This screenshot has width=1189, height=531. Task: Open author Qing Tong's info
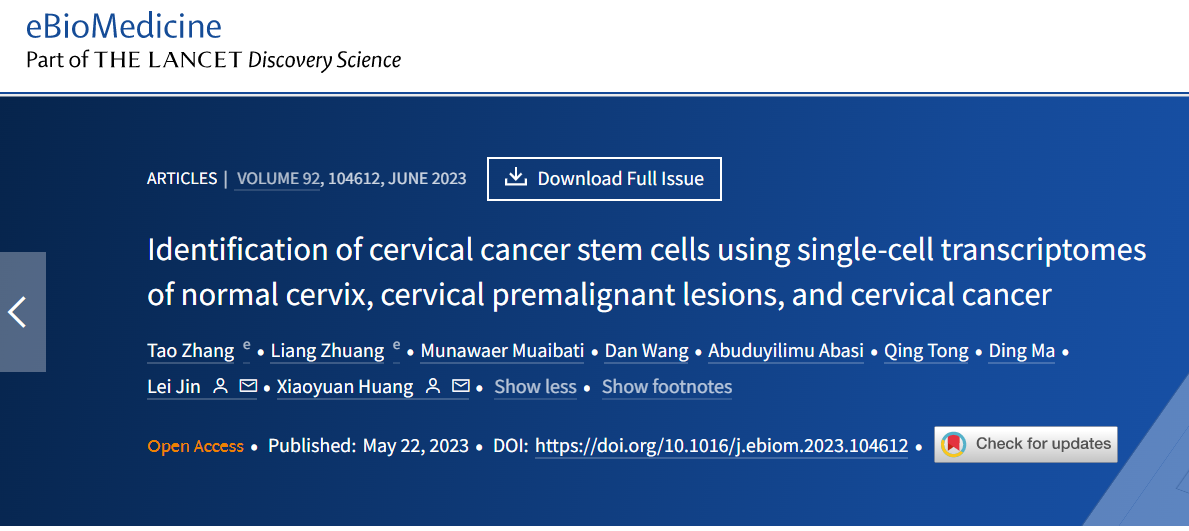(926, 351)
